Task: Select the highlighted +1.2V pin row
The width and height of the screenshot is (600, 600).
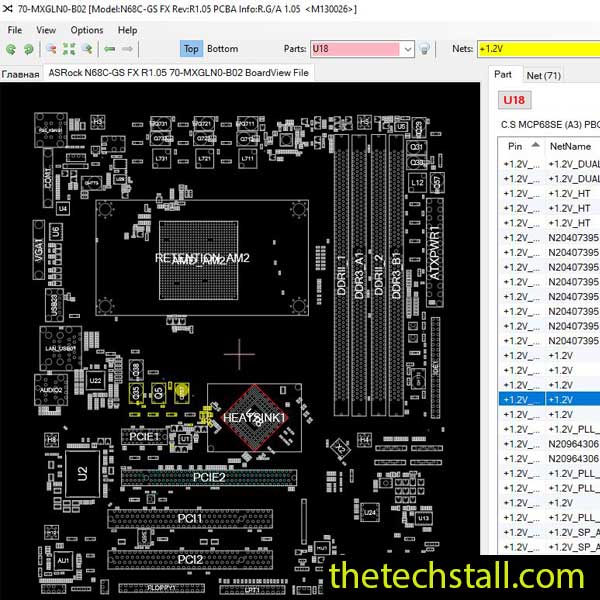Action: pyautogui.click(x=548, y=399)
